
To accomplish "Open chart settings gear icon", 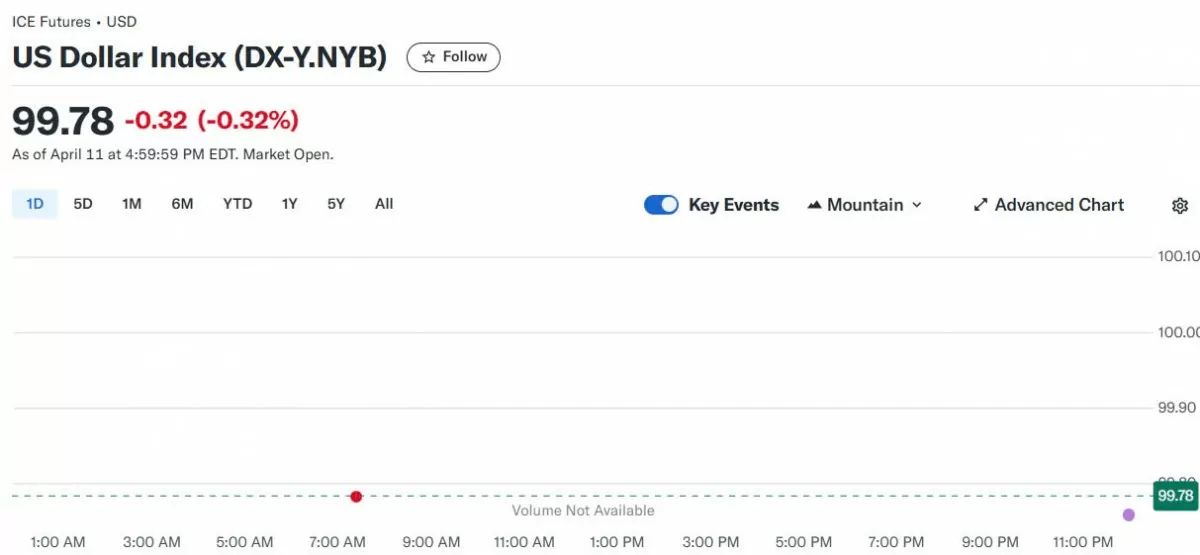I will pos(1179,205).
